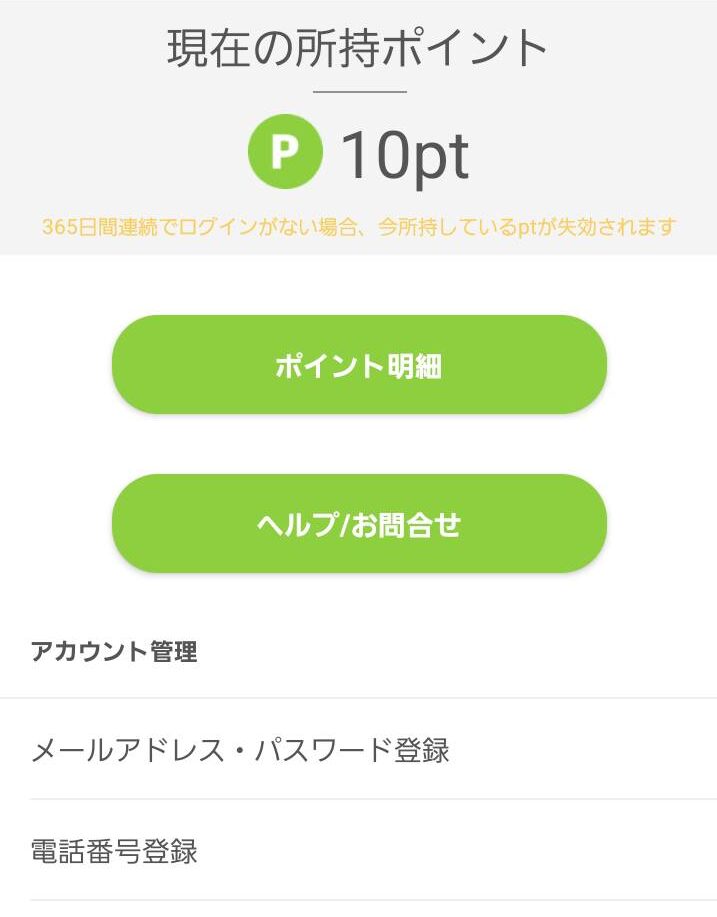Tap the ポイント text on the first green button

point(330,366)
